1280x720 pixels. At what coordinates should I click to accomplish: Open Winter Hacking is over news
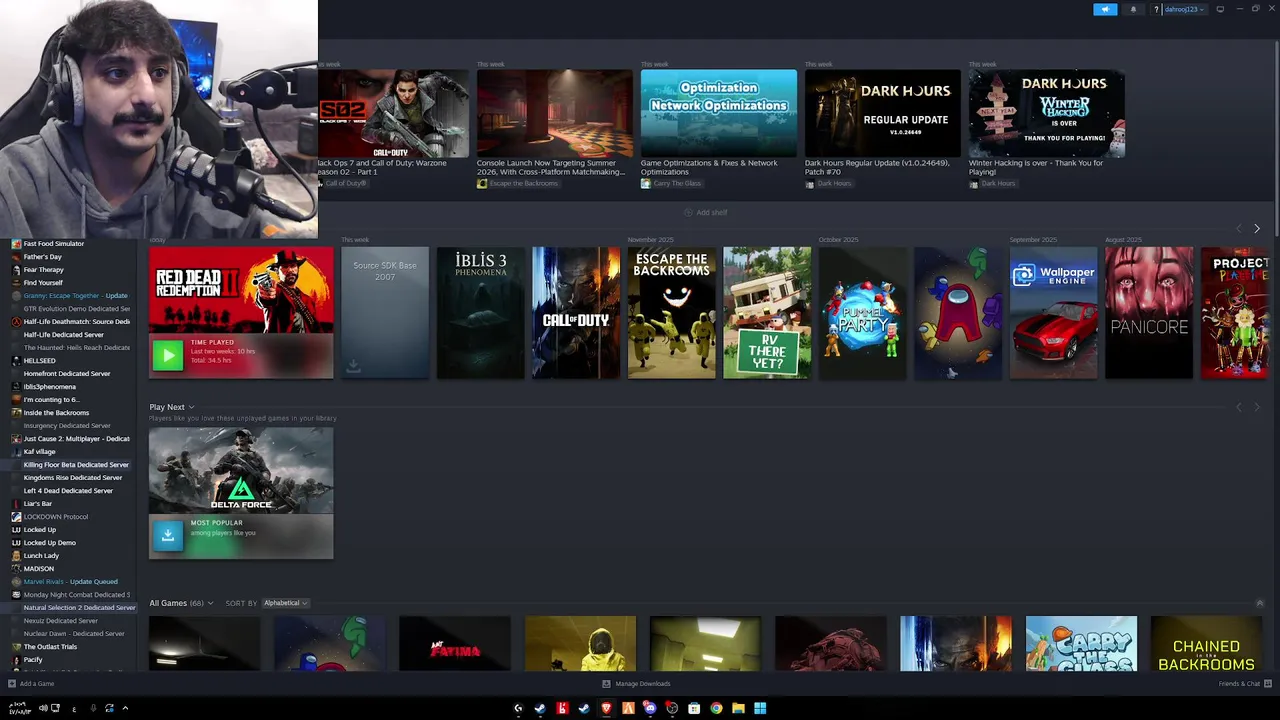pos(1047,113)
